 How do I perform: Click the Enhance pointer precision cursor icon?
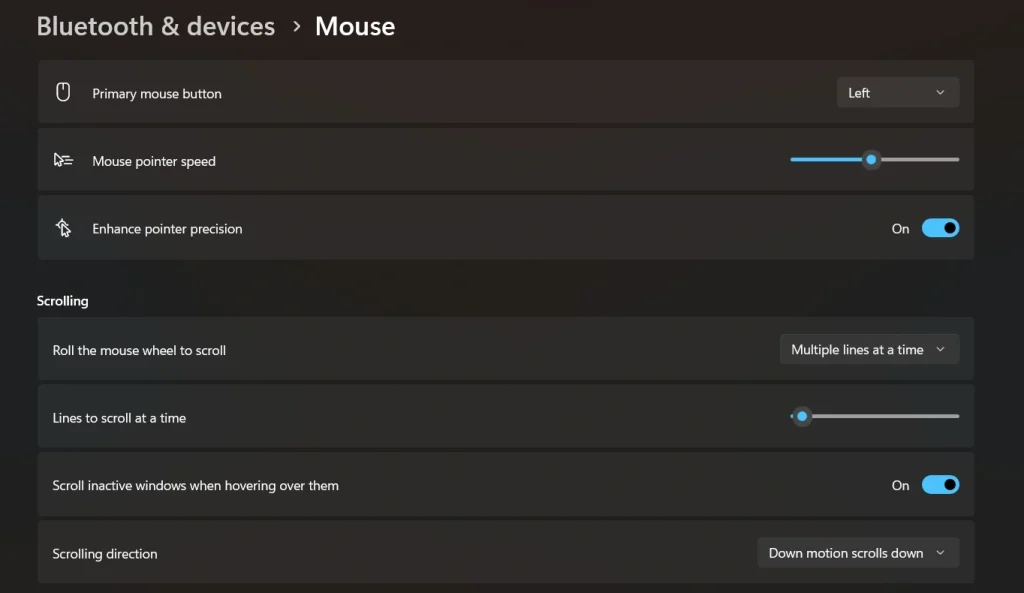(63, 228)
